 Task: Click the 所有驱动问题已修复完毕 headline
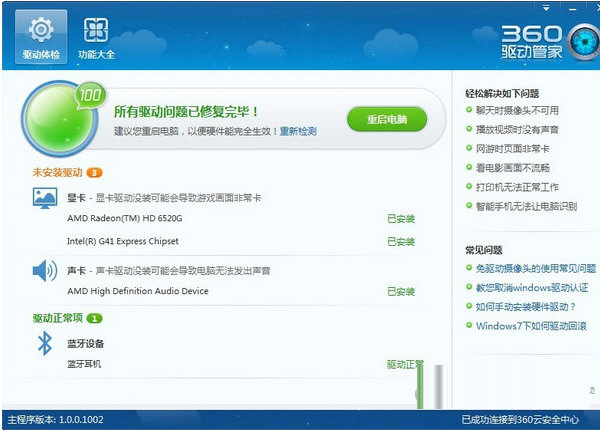pyautogui.click(x=186, y=112)
